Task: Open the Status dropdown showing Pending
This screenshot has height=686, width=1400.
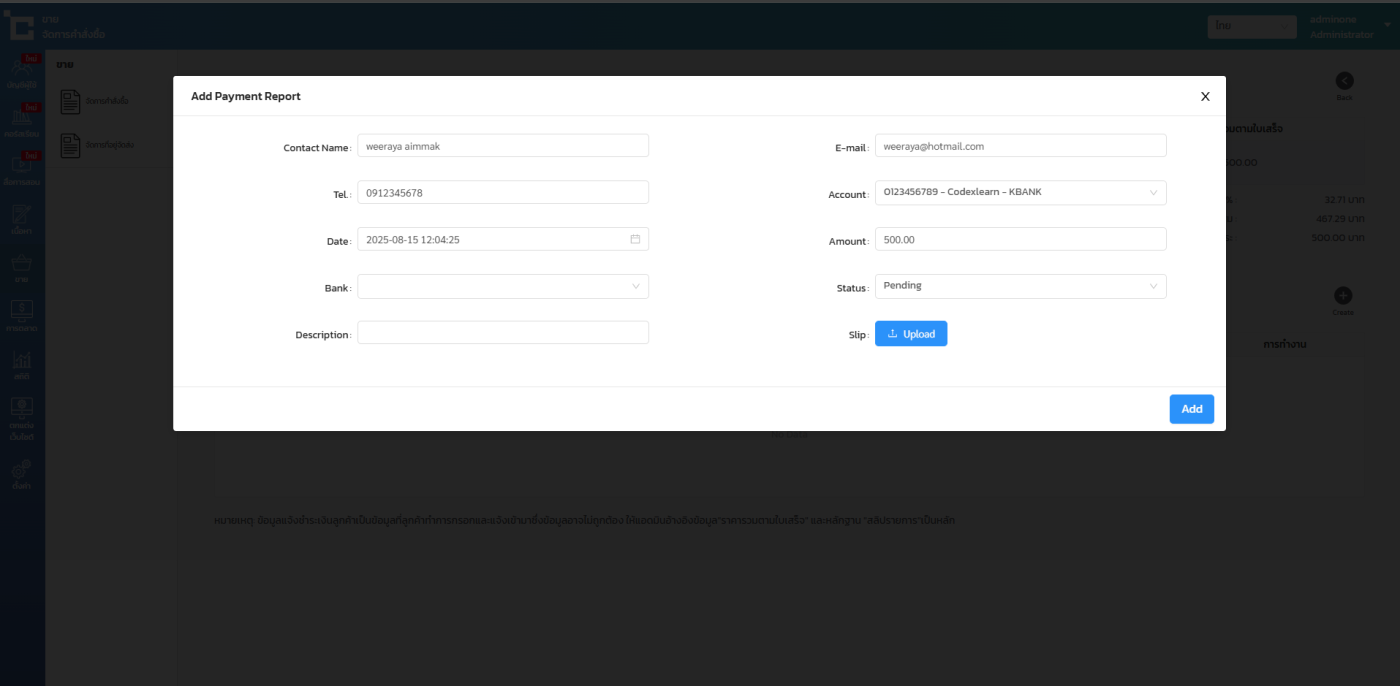Action: pyautogui.click(x=1020, y=287)
